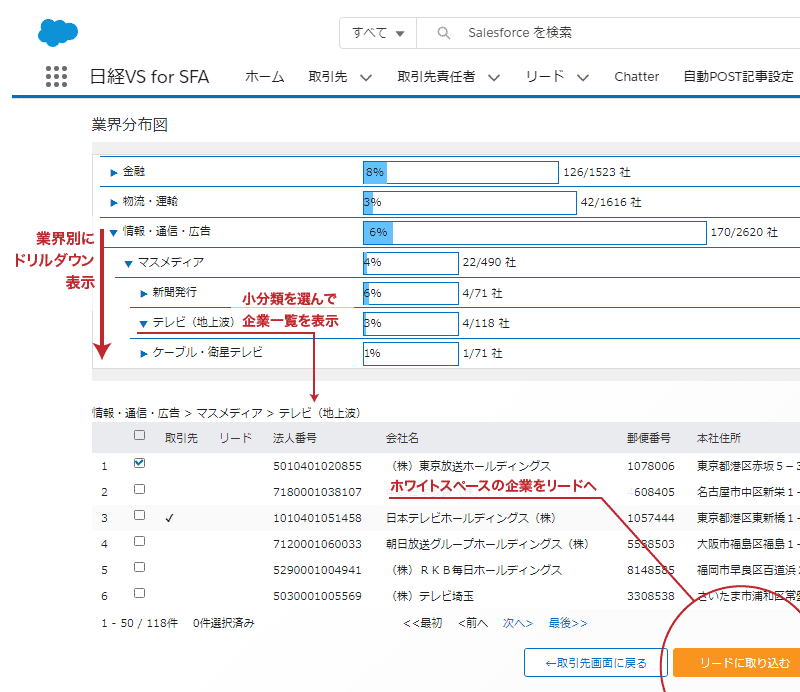The width and height of the screenshot is (800, 692).
Task: Click the search magnifier icon
Action: [443, 33]
